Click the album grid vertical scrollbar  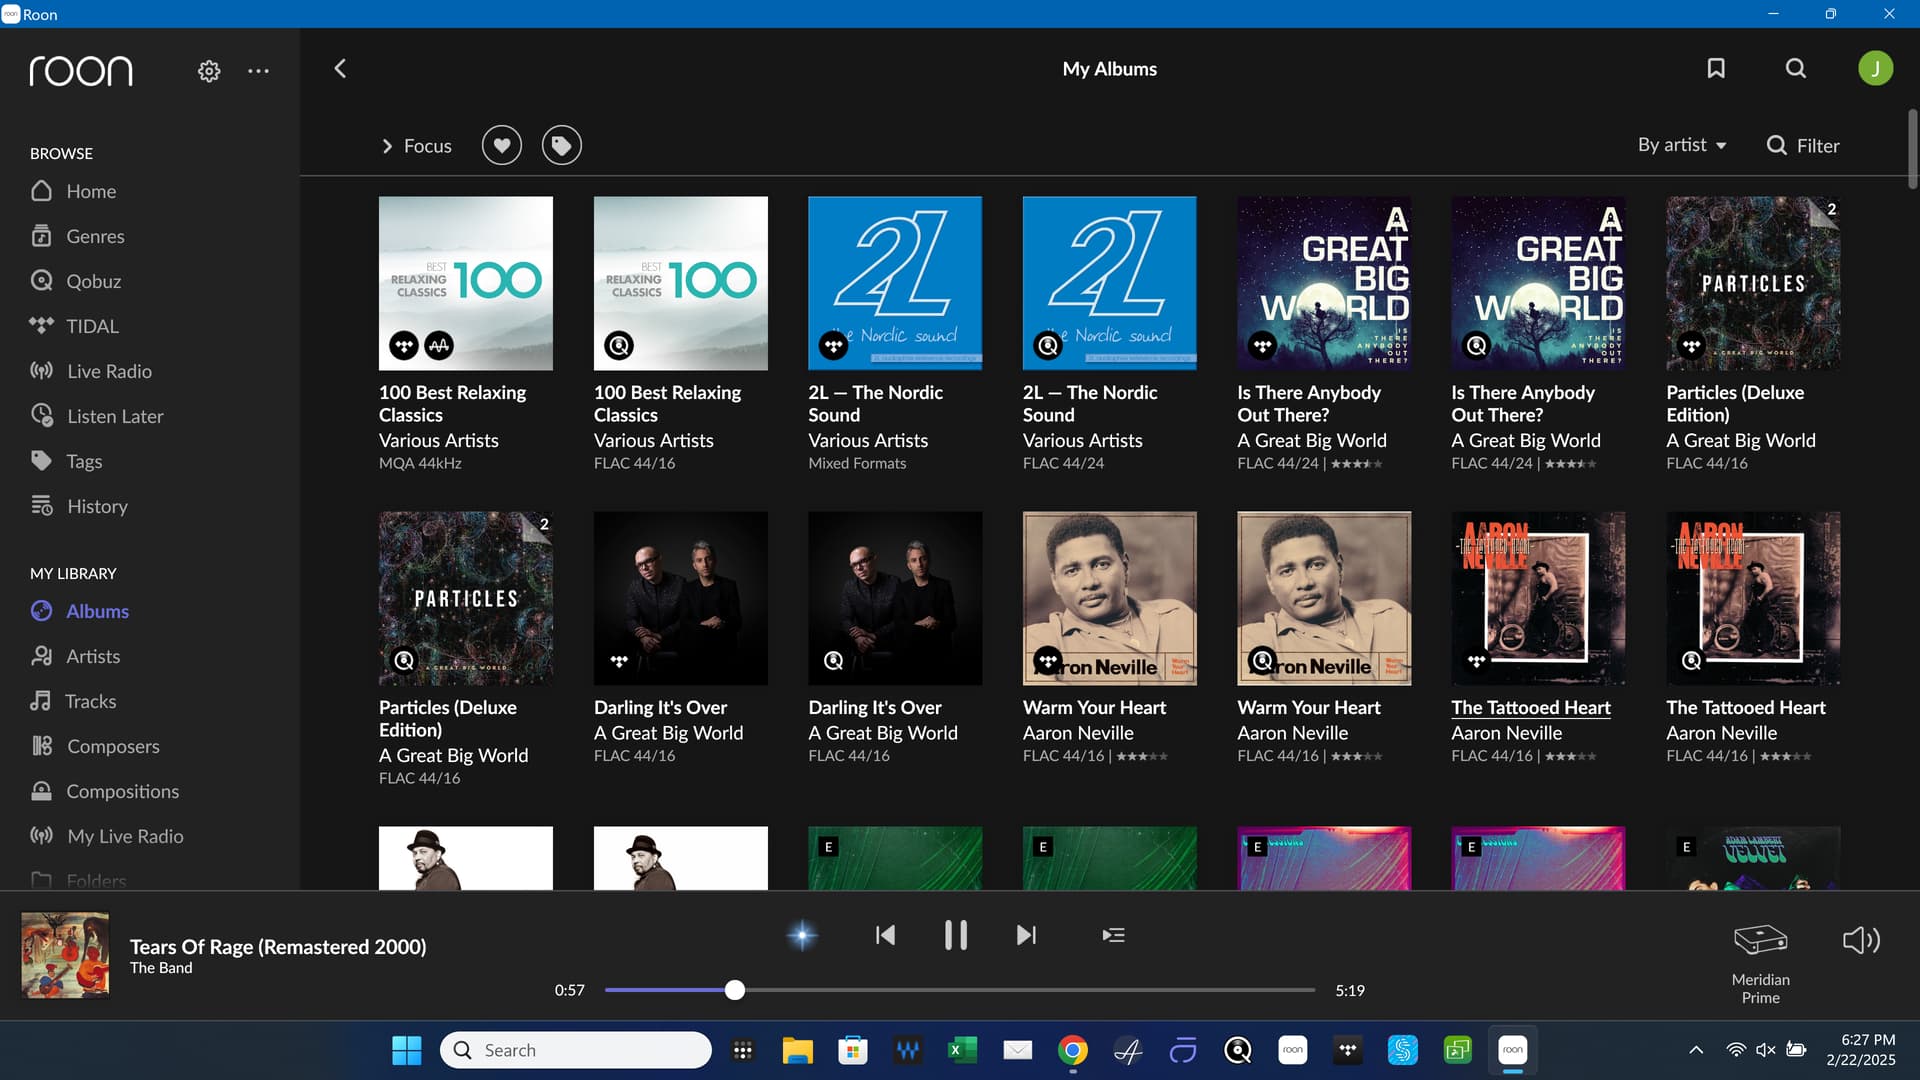[x=1912, y=148]
